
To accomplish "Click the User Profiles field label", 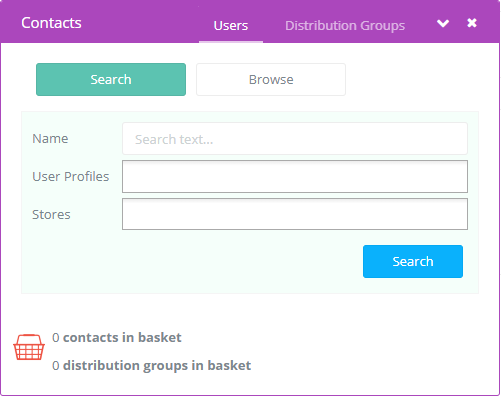I will click(x=71, y=176).
